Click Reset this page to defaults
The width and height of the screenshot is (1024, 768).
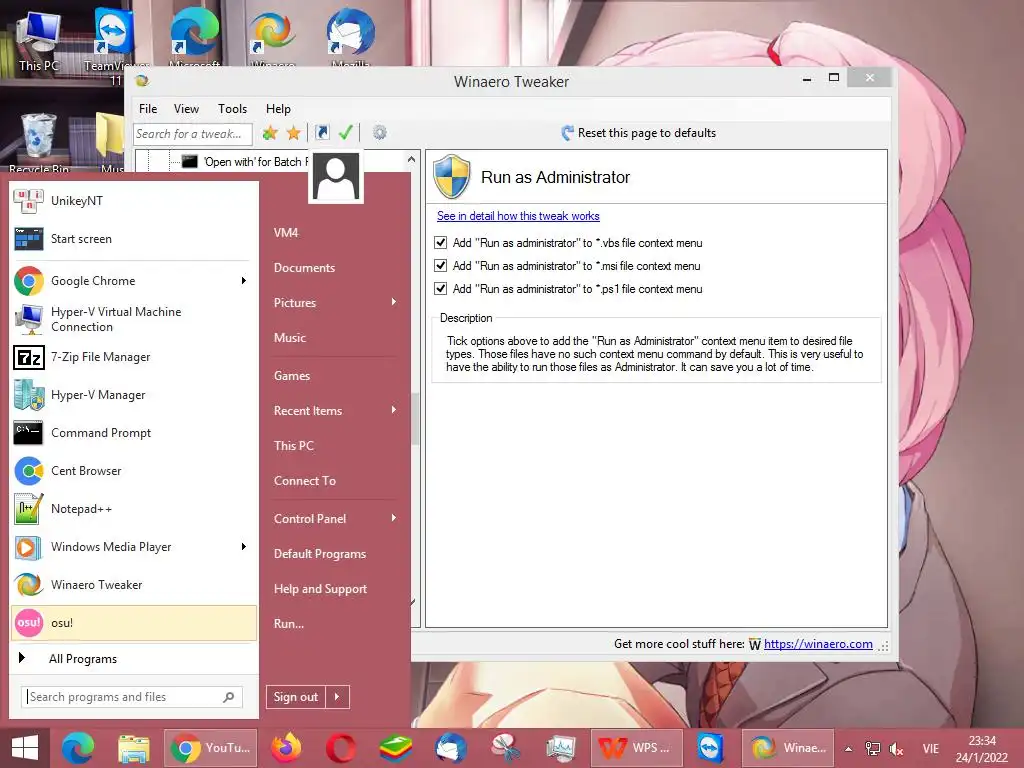[x=639, y=133]
